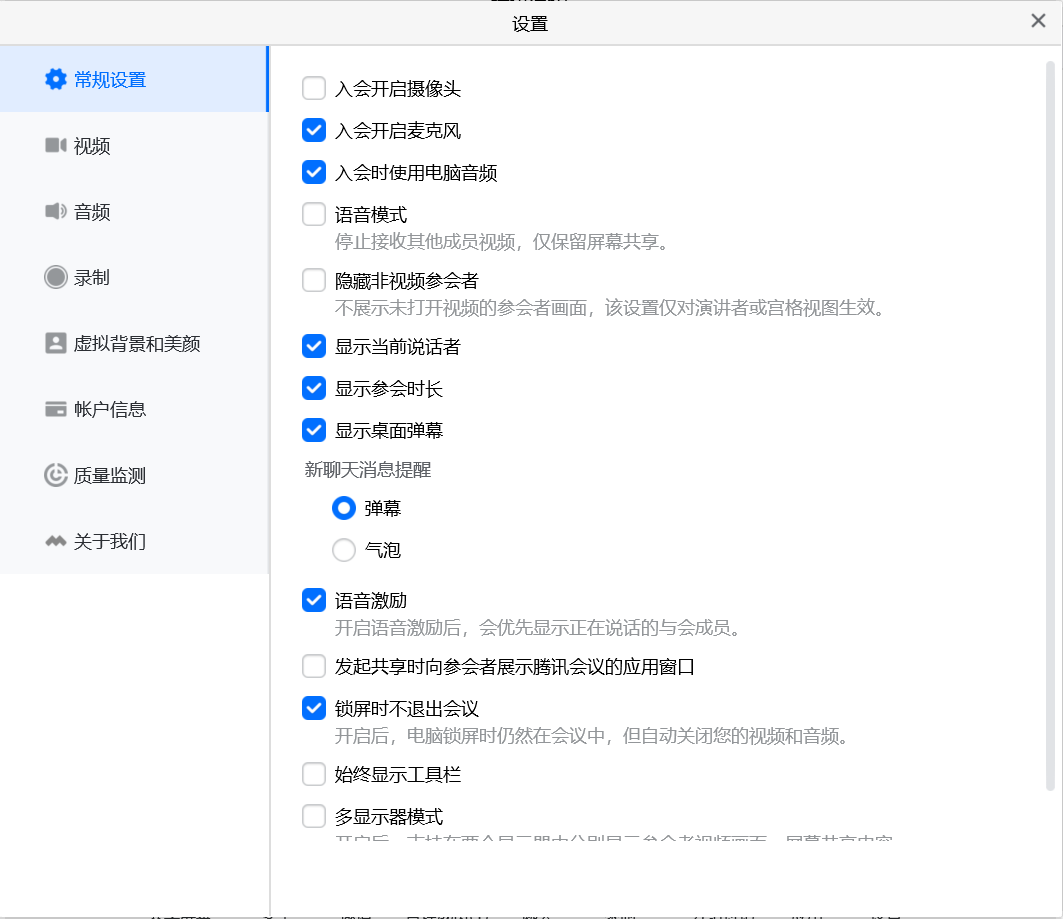This screenshot has height=919, width=1063.
Task: Click the 设置 dialog title text
Action: [530, 24]
